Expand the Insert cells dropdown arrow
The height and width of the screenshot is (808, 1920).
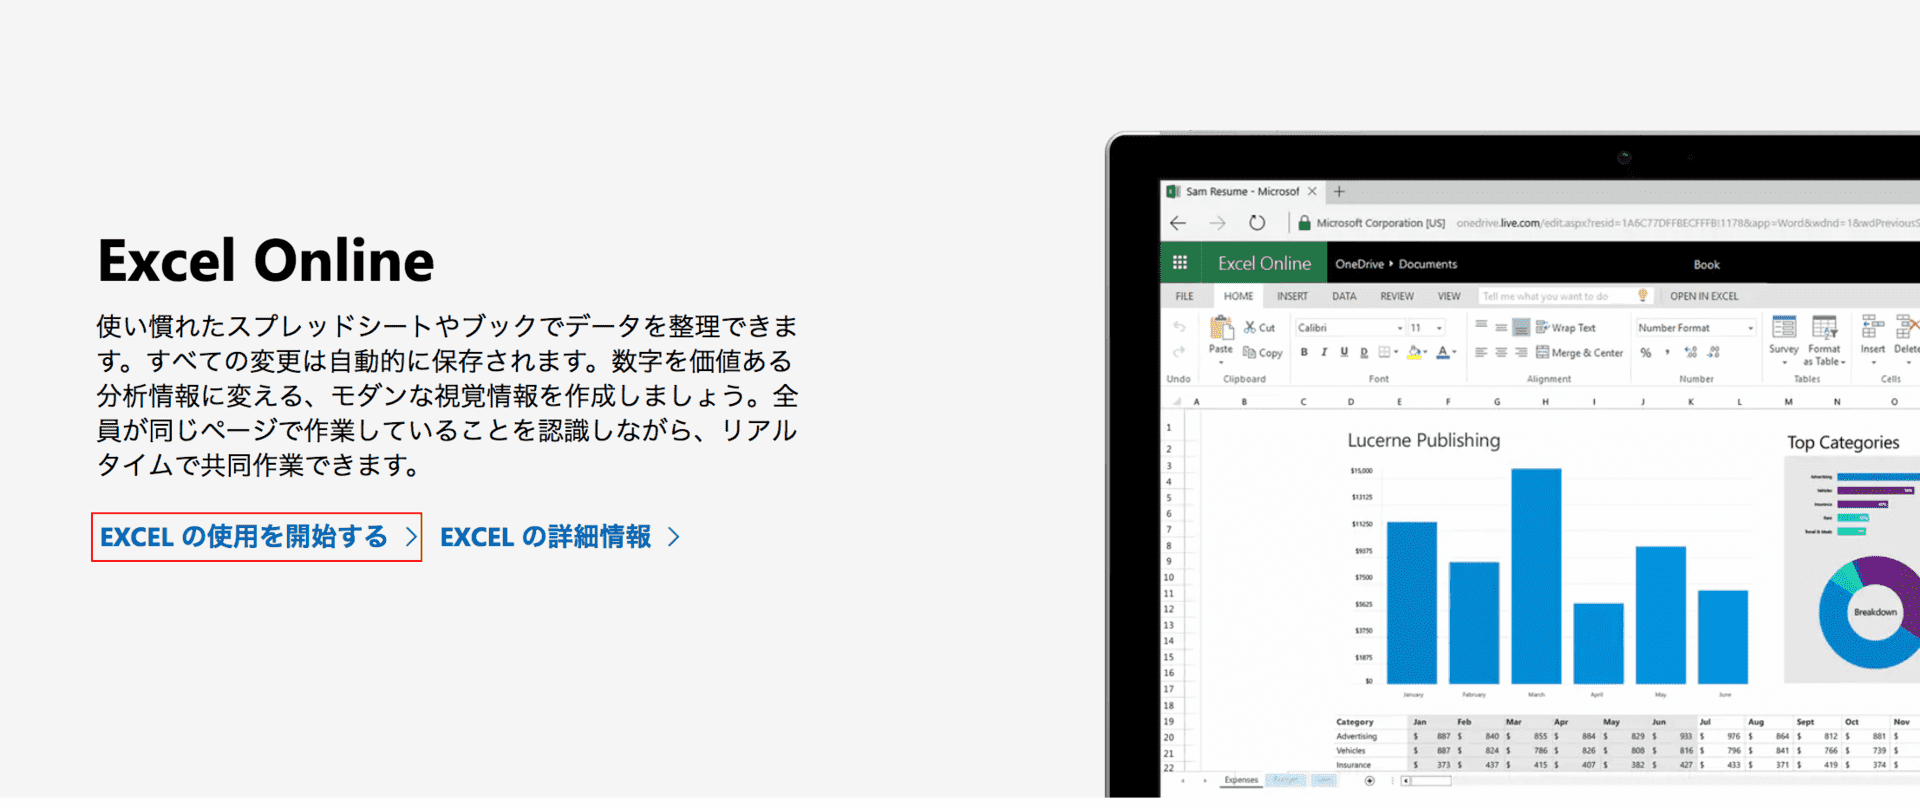point(1872,362)
